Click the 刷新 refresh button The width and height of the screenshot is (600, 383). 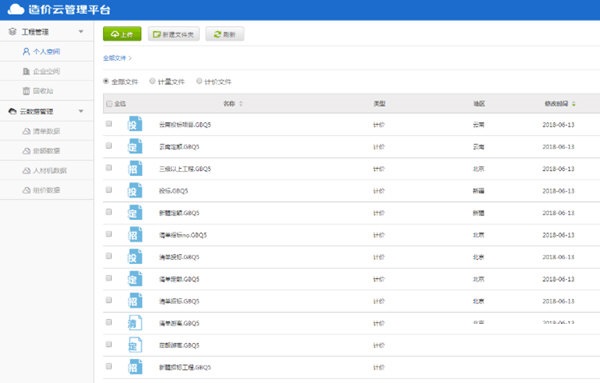tap(225, 34)
